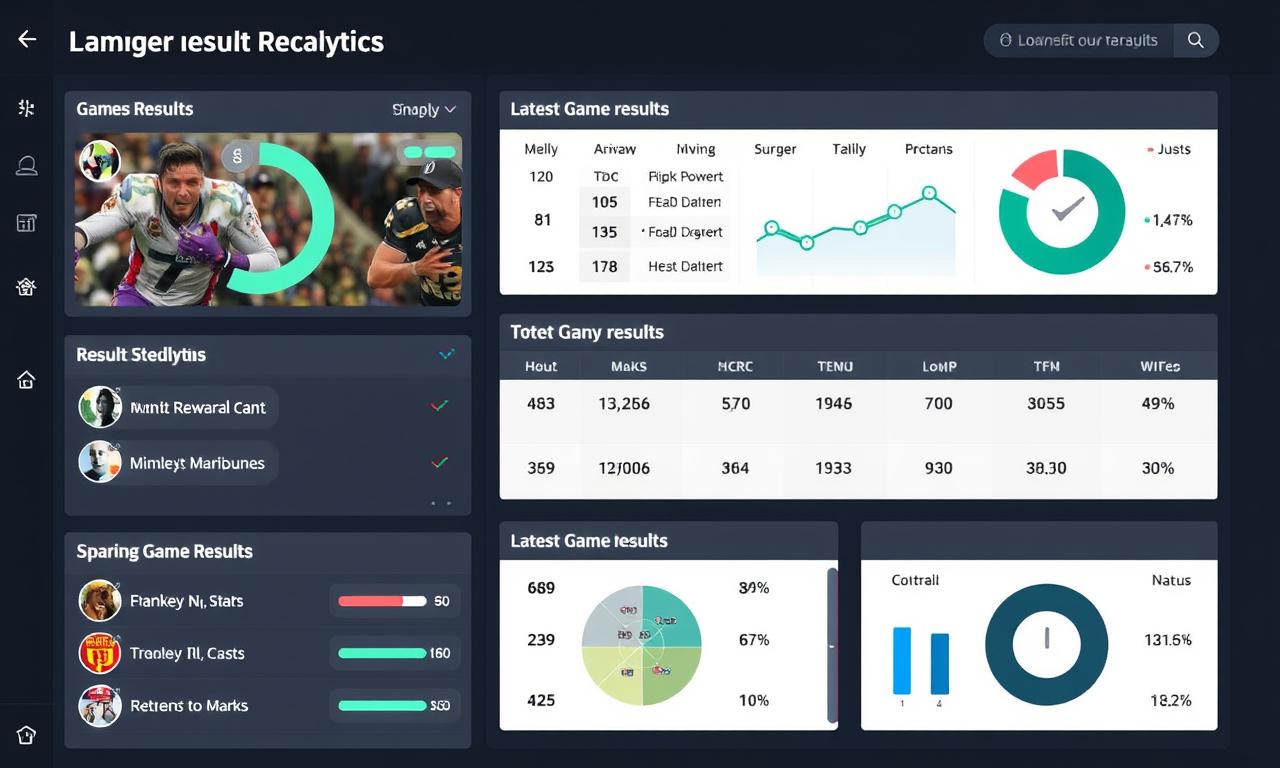This screenshot has width=1280, height=768.
Task: Open the Sınaply dropdown
Action: [x=424, y=110]
